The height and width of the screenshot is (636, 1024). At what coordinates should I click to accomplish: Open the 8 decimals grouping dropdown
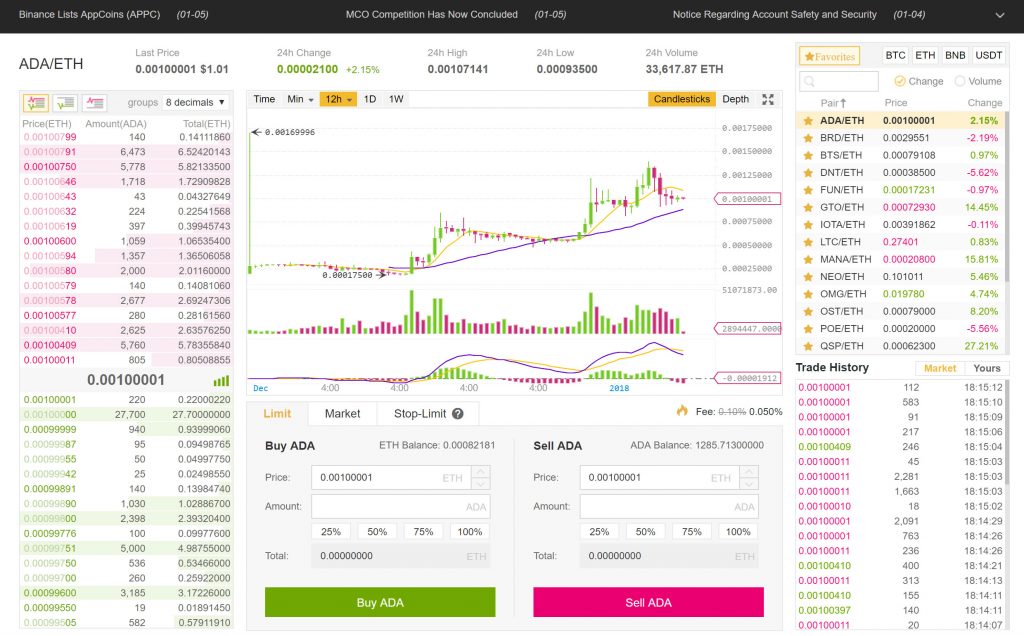tap(195, 103)
